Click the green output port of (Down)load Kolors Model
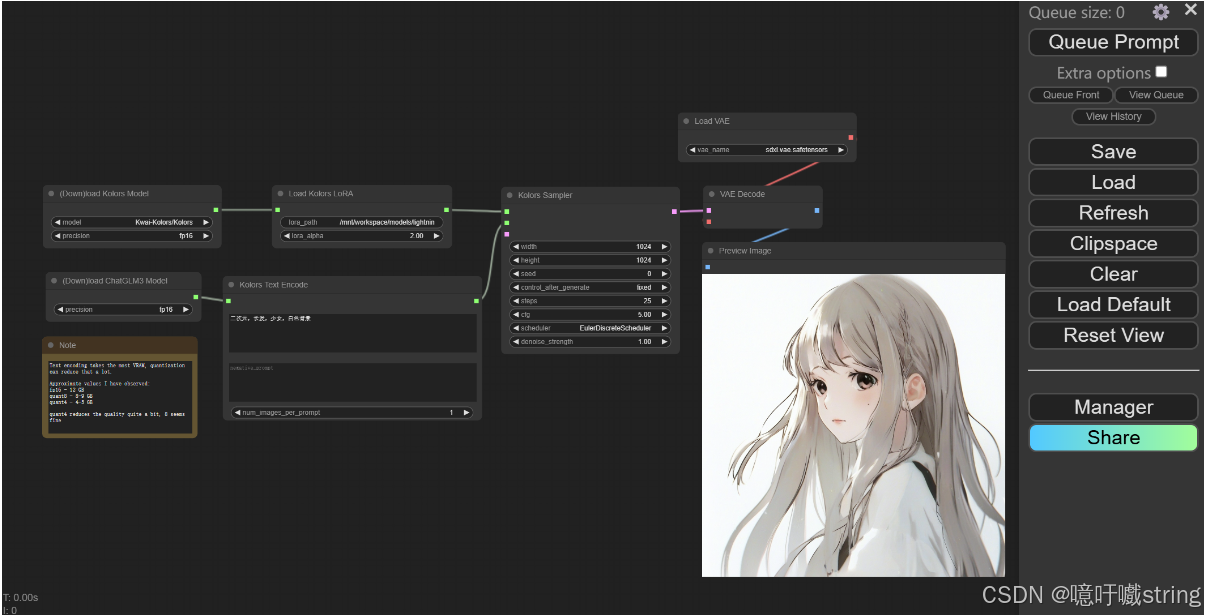This screenshot has height=615, width=1205. (216, 209)
